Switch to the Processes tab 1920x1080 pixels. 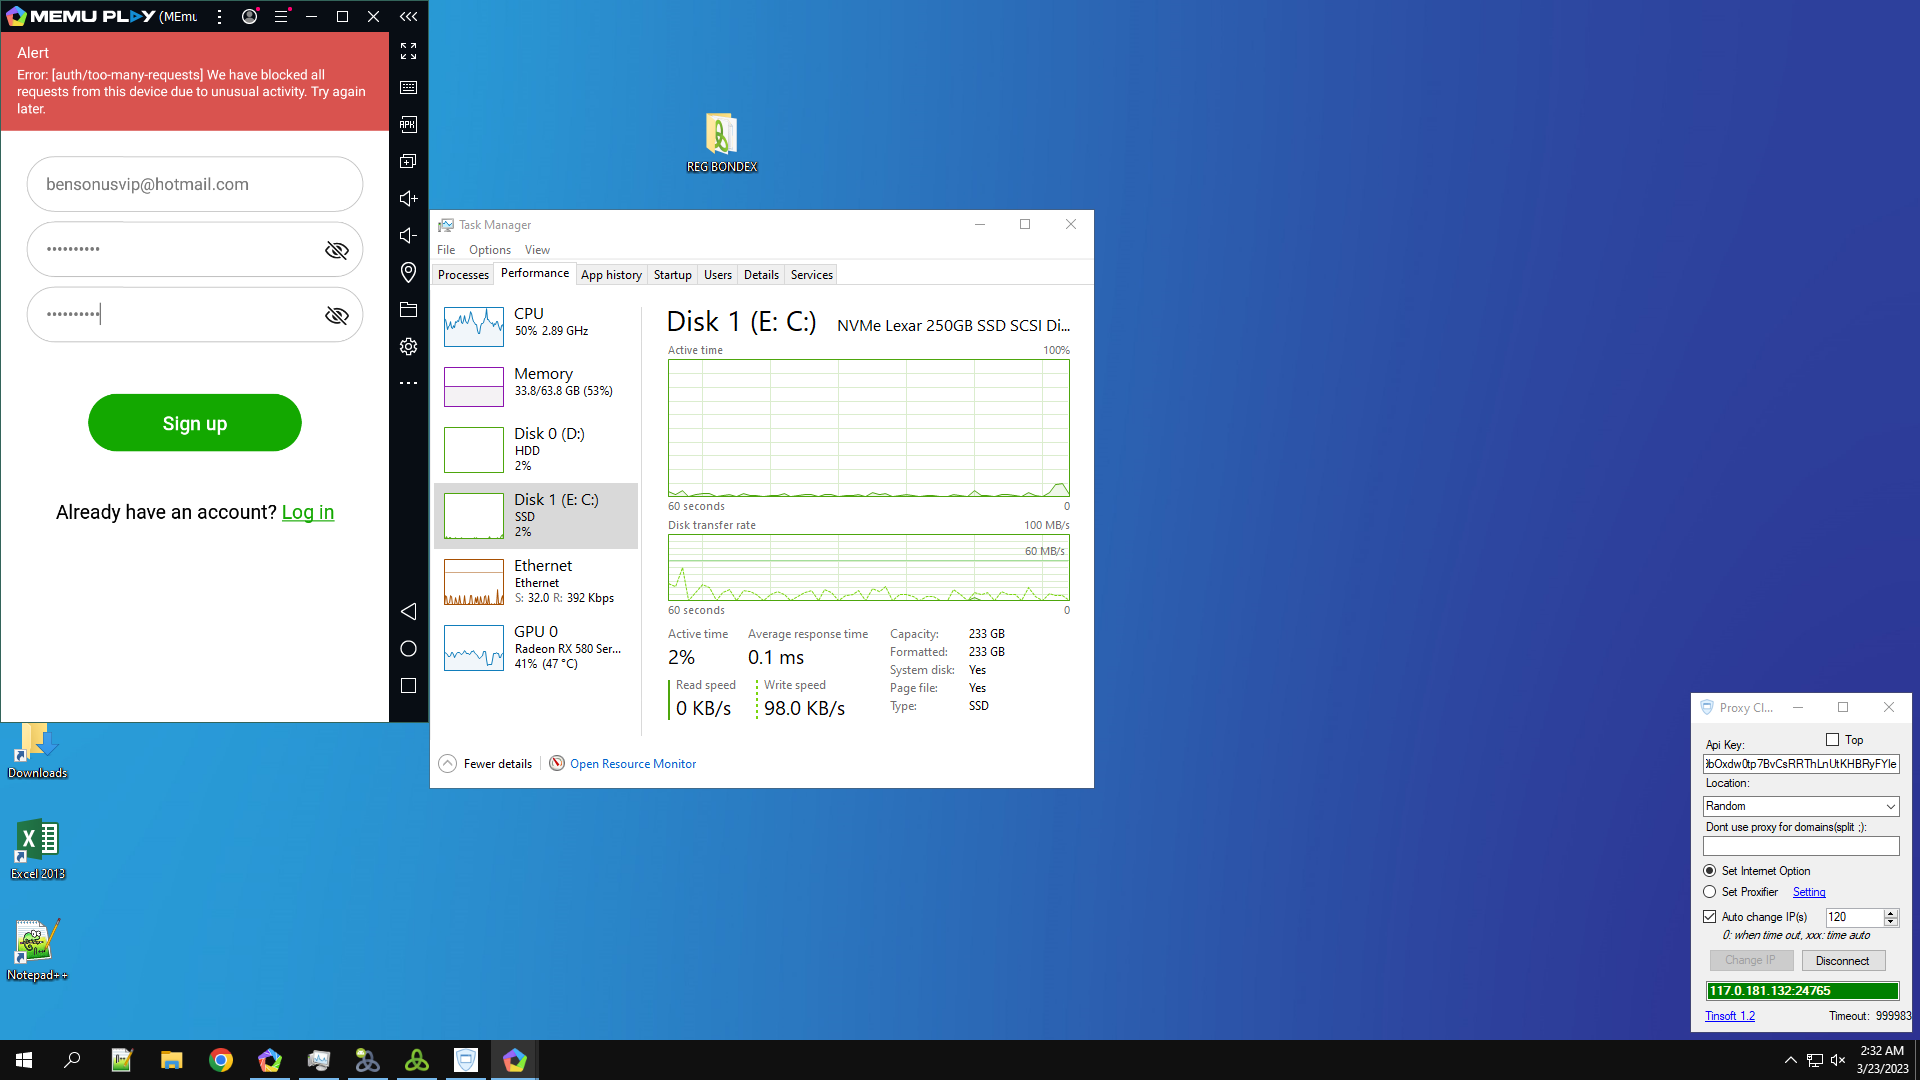(463, 275)
